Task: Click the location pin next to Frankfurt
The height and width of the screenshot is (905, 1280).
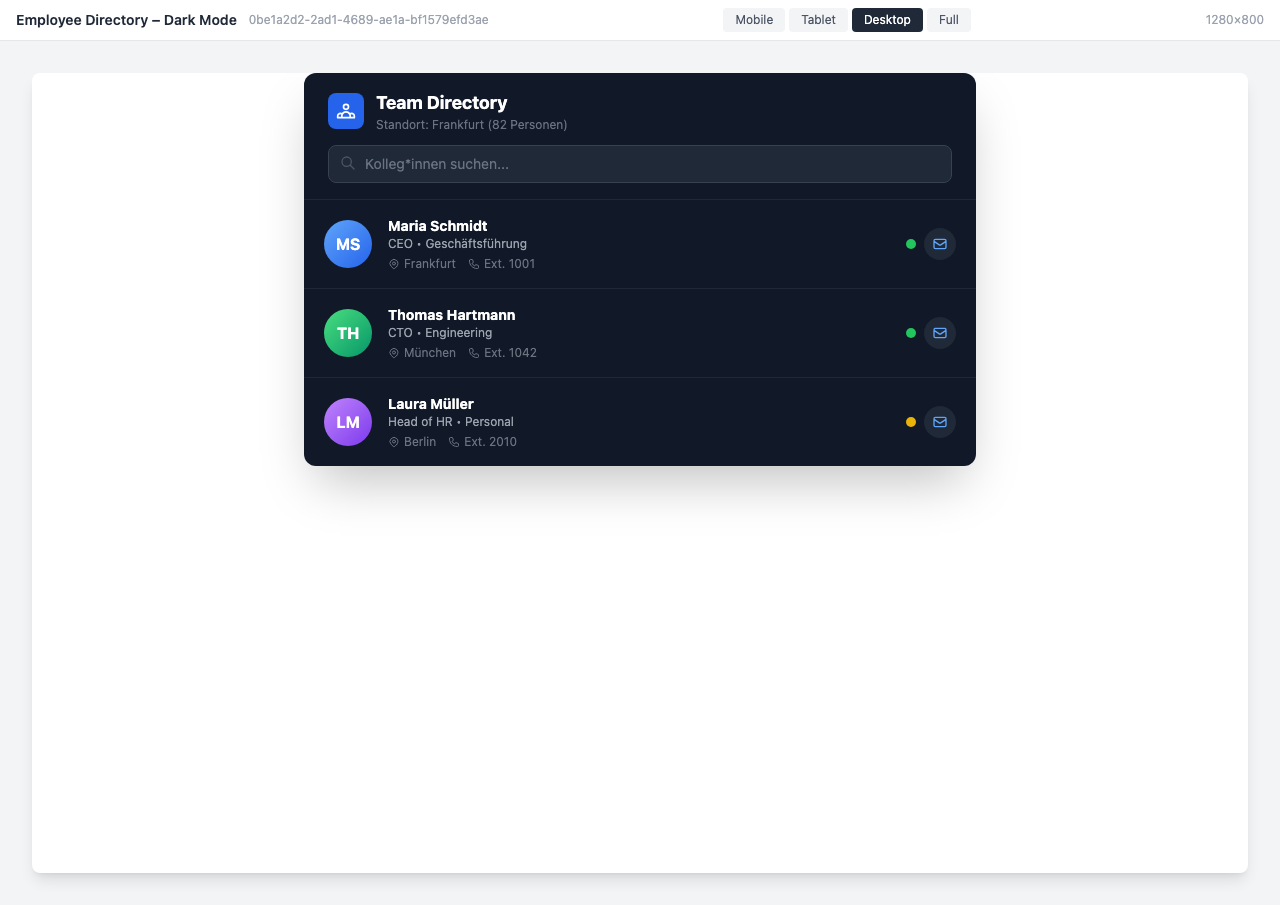Action: click(394, 264)
